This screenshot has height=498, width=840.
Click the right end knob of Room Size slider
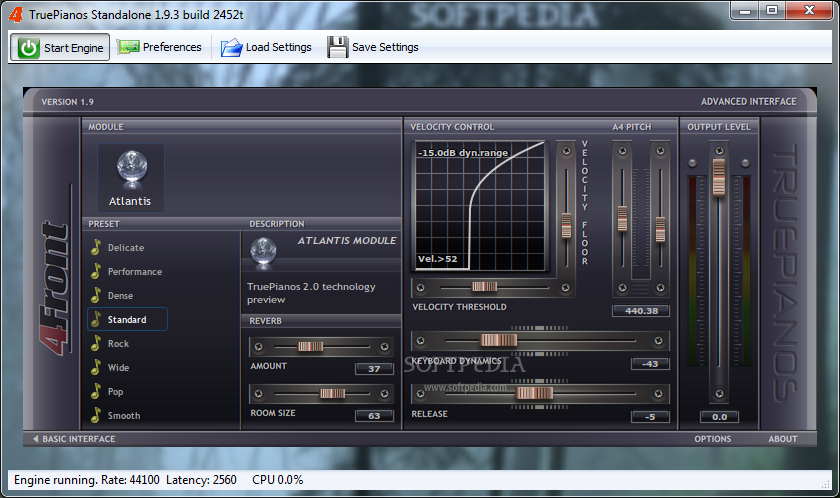point(384,394)
